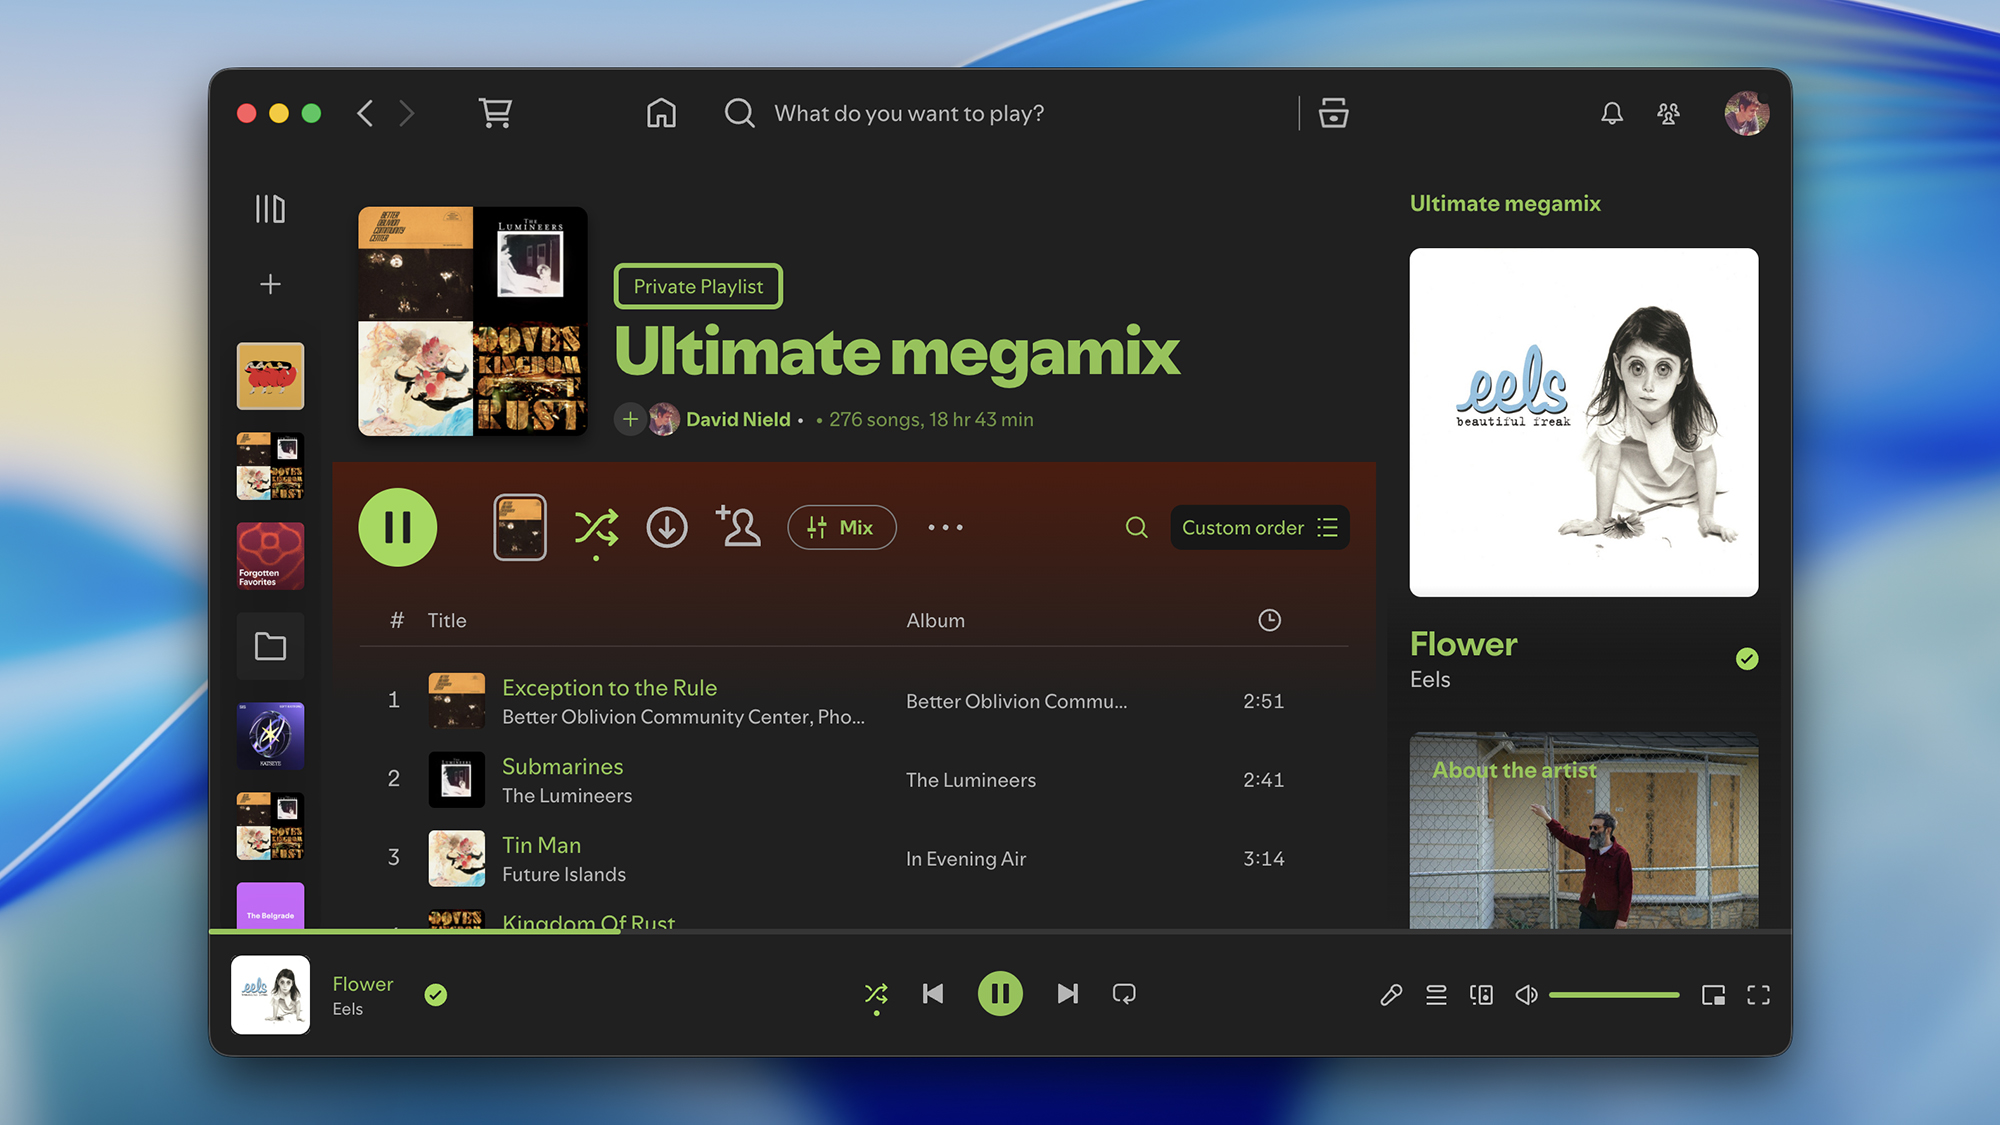The image size is (2000, 1125).
Task: Open the notifications bell
Action: (x=1611, y=114)
